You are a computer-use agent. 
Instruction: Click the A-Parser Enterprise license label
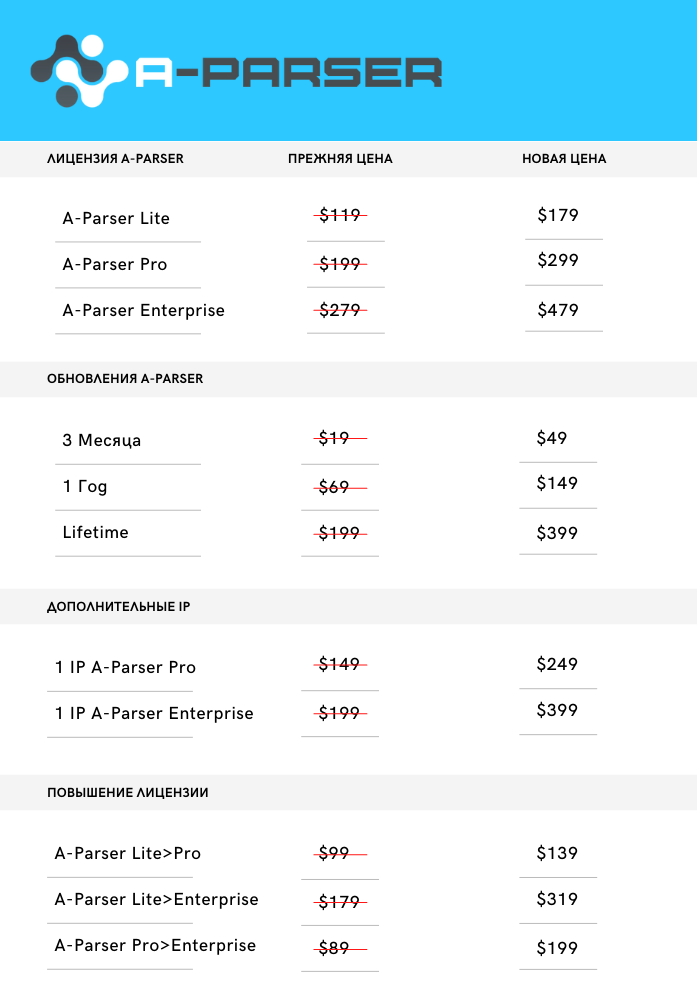coord(143,310)
